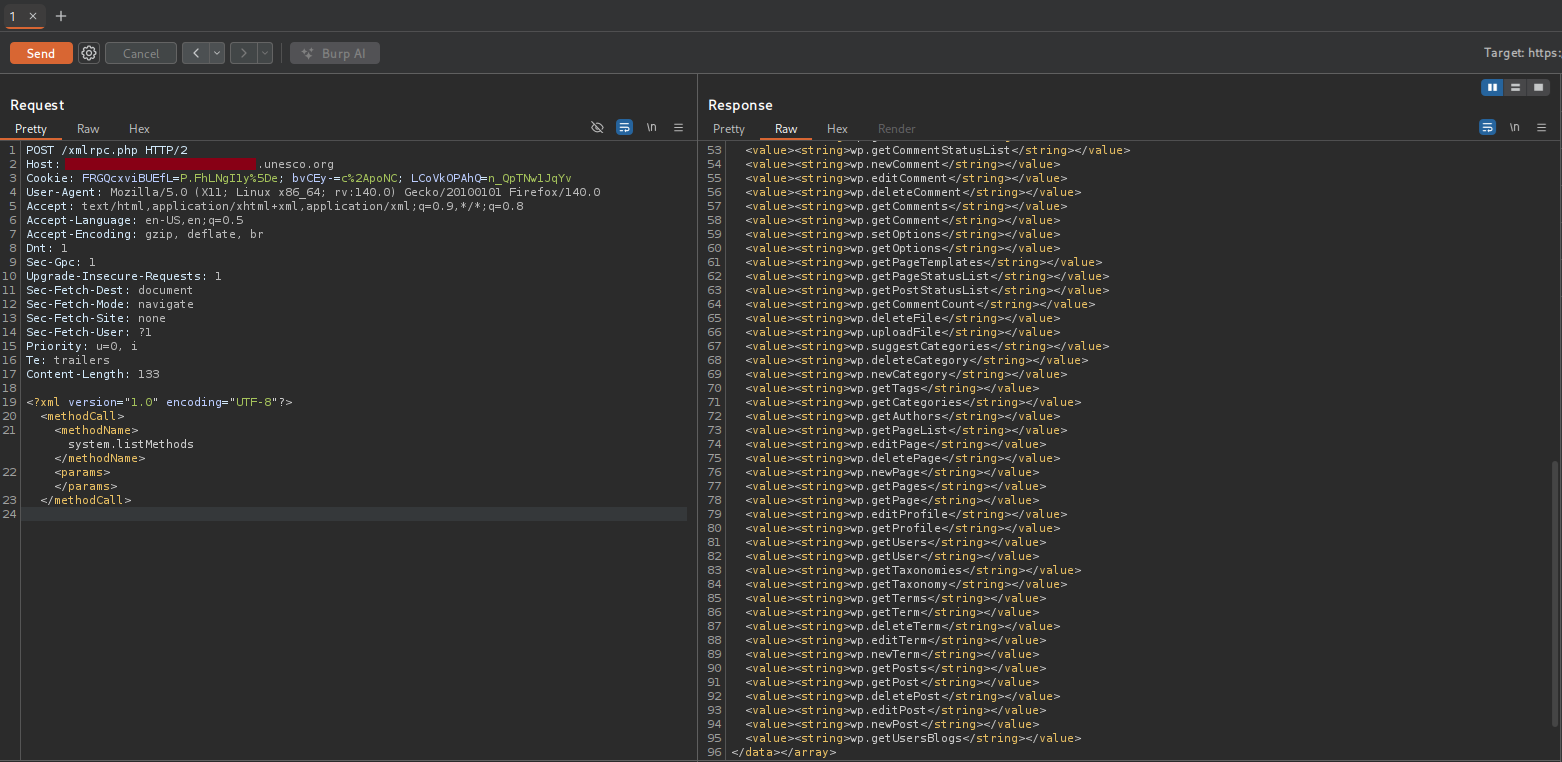Hide the Request message via eye icon
The height and width of the screenshot is (762, 1562).
click(597, 127)
